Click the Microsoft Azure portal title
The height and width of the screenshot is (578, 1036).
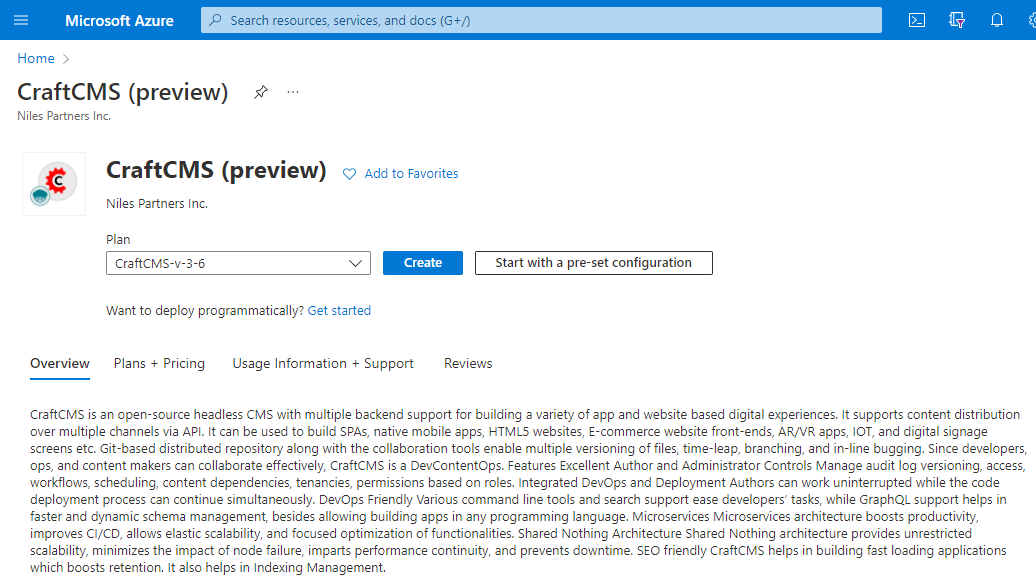pyautogui.click(x=119, y=20)
